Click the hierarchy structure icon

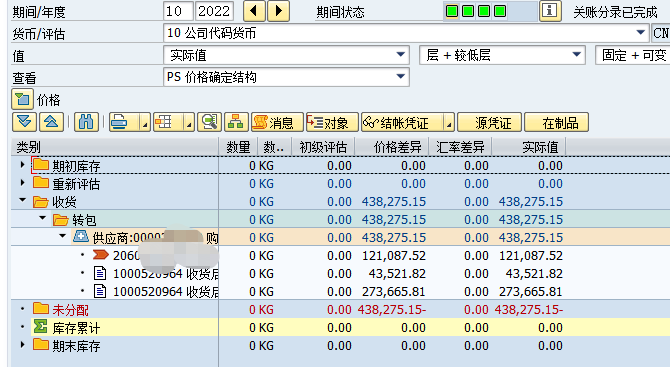236,122
